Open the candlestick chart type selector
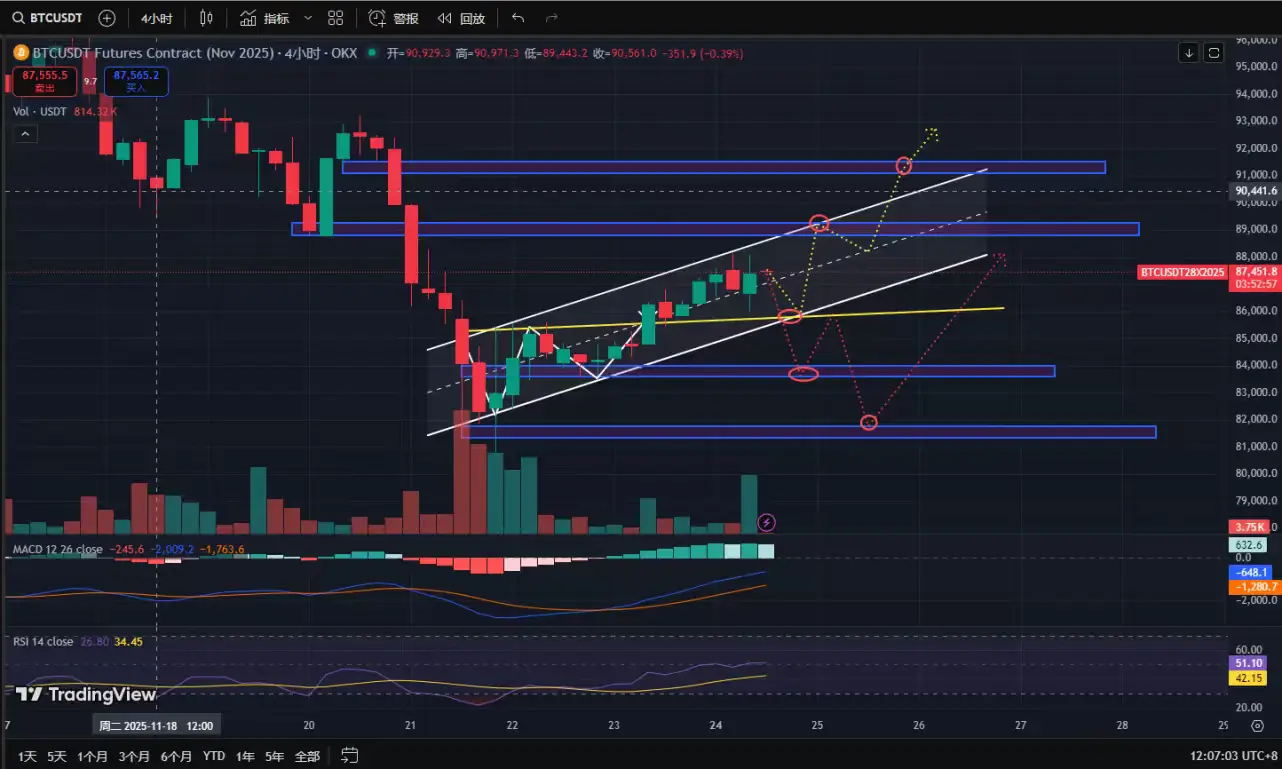This screenshot has height=769, width=1282. pos(206,18)
